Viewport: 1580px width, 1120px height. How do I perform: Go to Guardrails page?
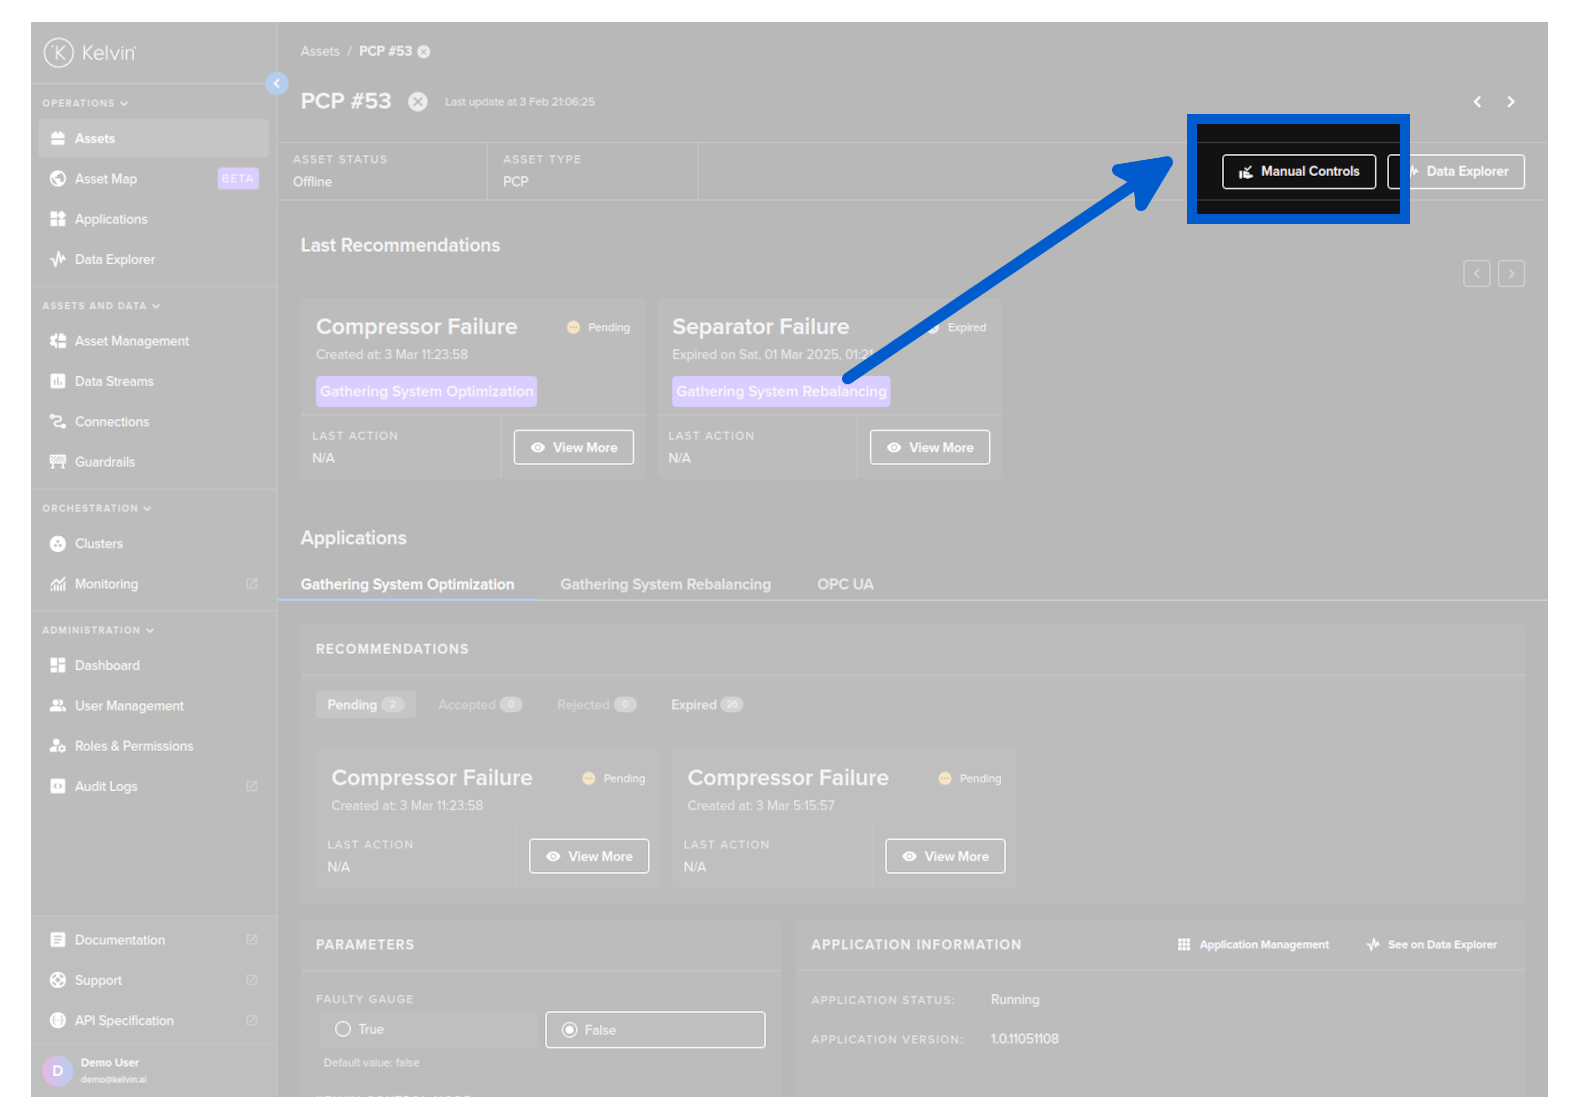(x=104, y=462)
